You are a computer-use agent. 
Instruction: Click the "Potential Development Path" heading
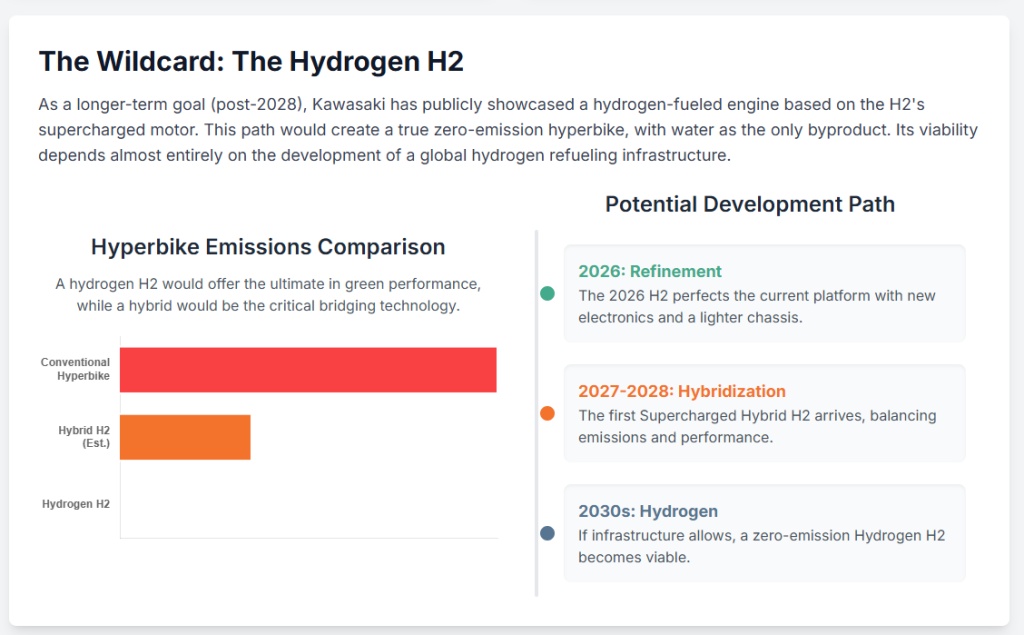[x=750, y=204]
